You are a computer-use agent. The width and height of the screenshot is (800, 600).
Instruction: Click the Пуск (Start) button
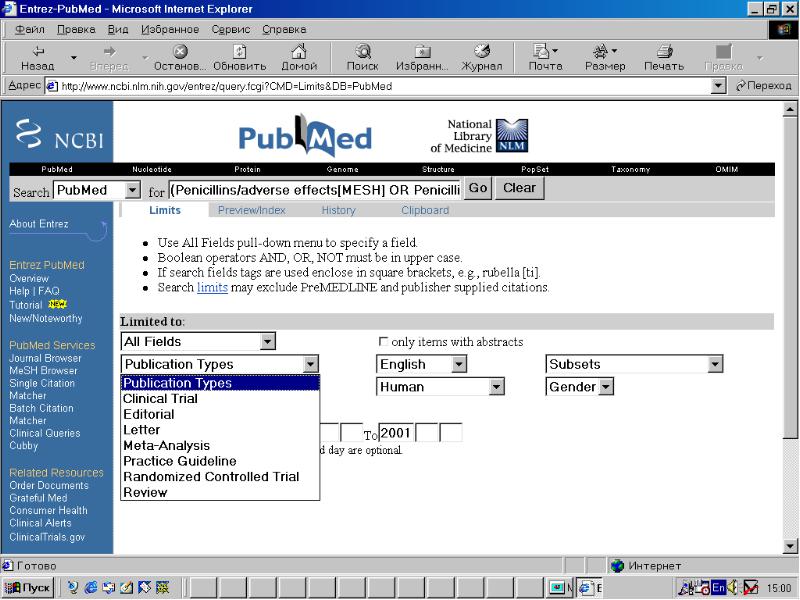click(28, 588)
